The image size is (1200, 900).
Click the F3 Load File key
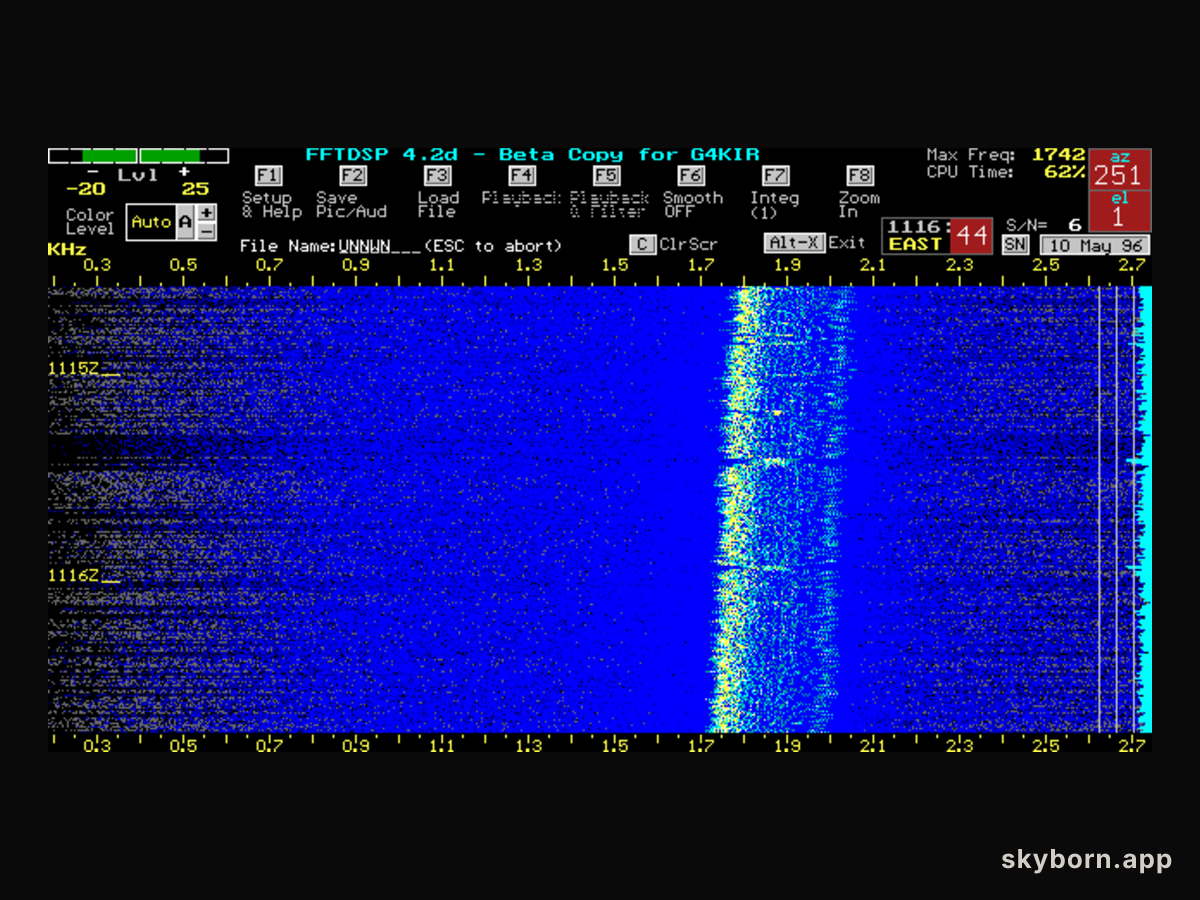click(436, 176)
